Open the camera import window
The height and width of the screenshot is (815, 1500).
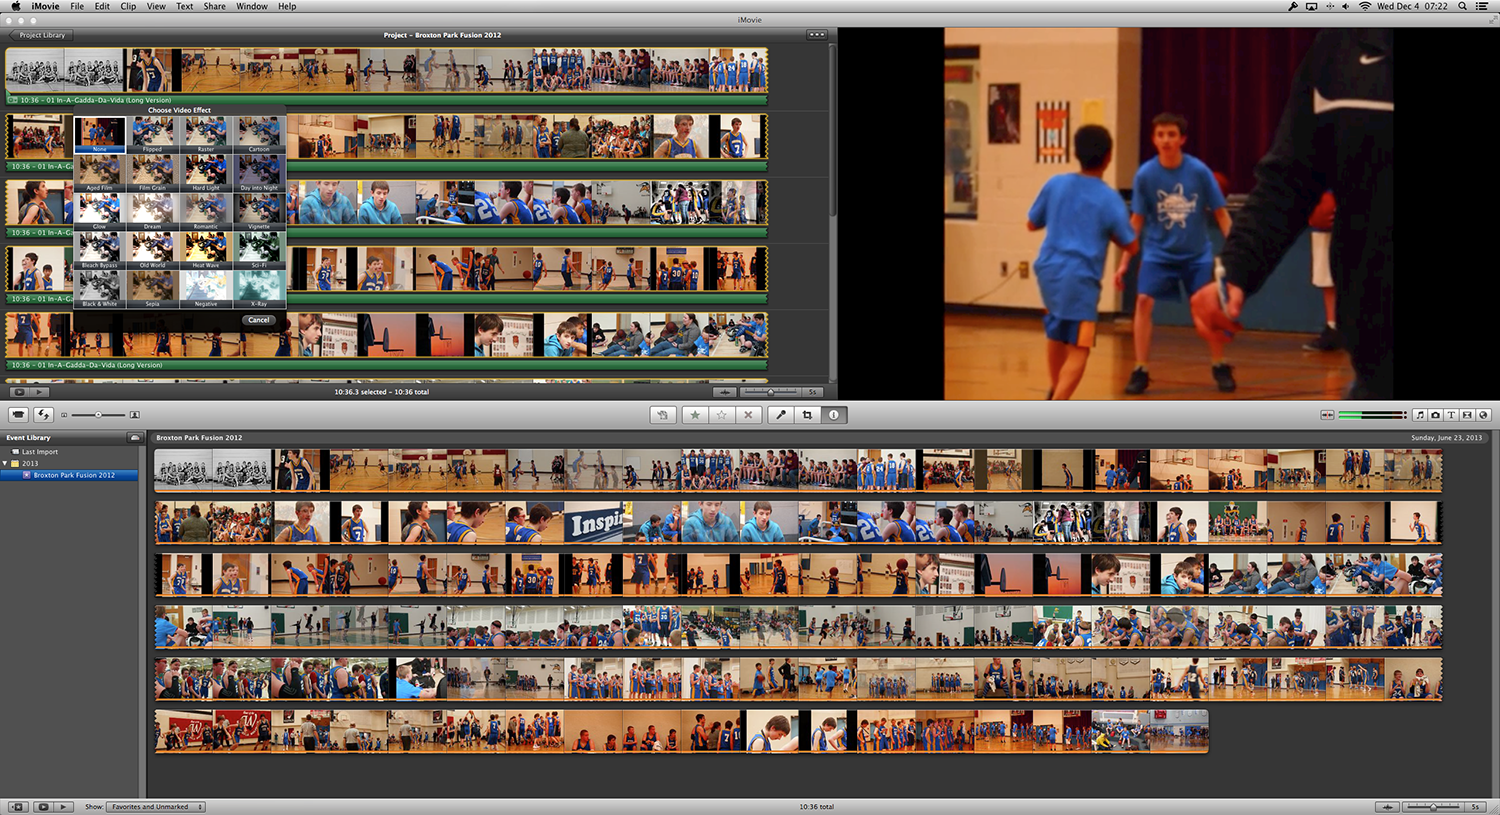tap(18, 414)
